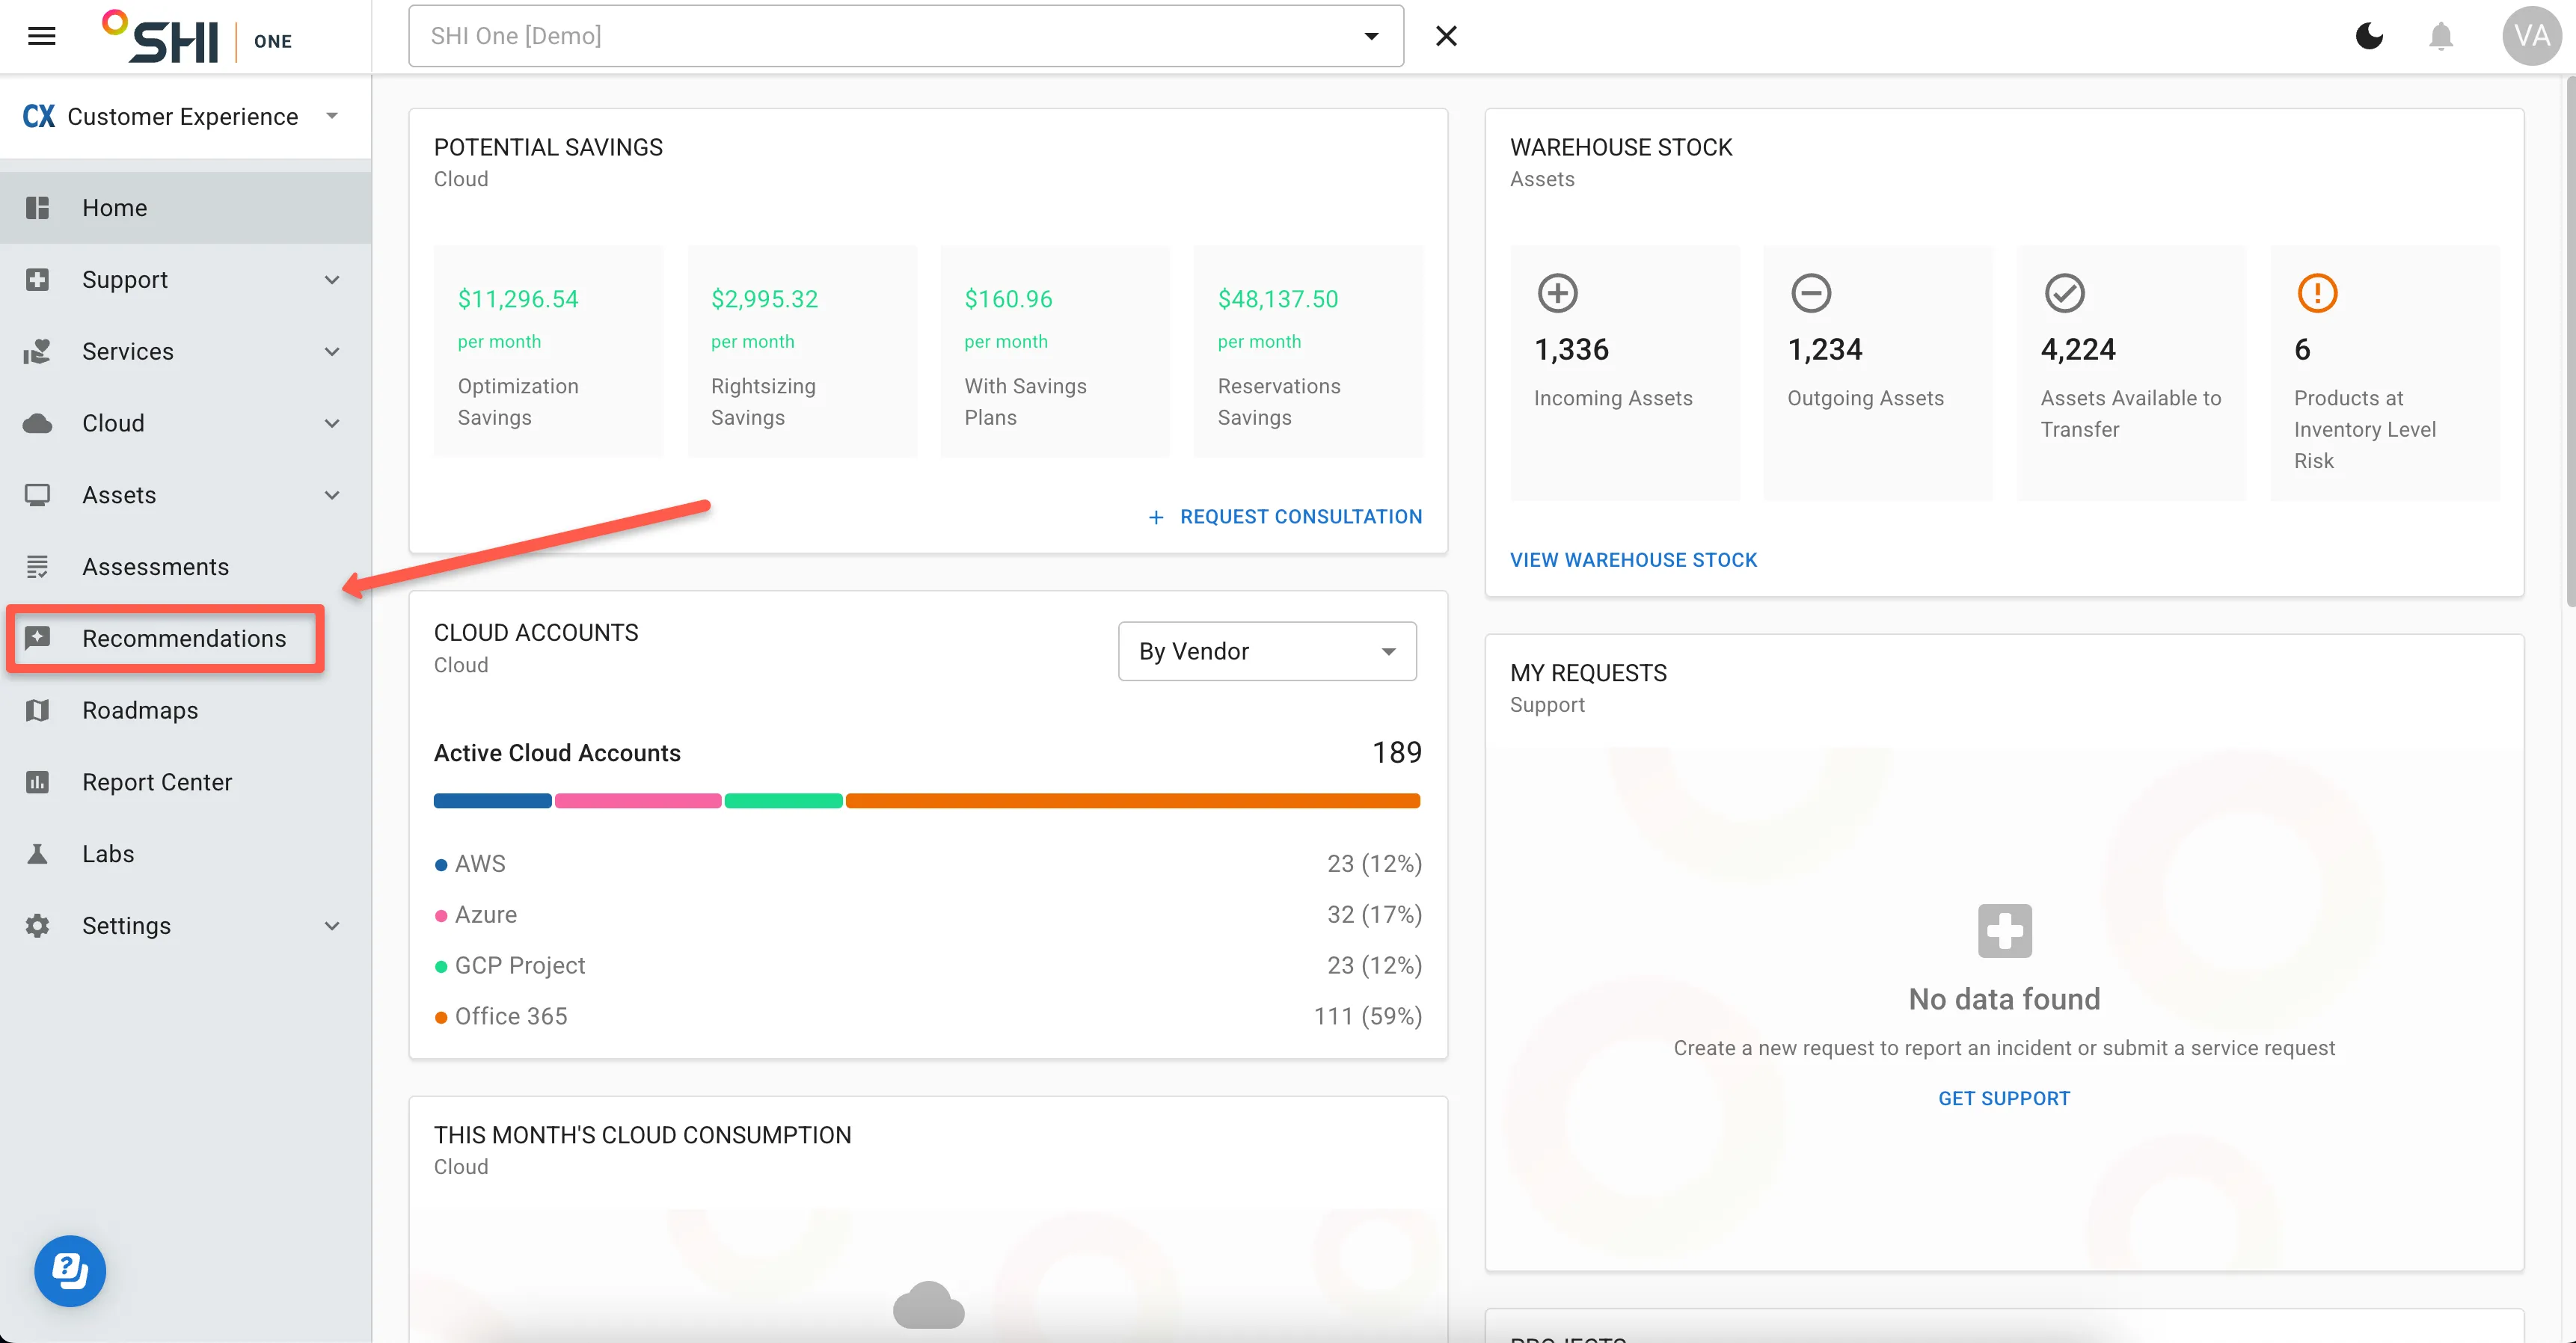The width and height of the screenshot is (2576, 1343).
Task: Go to Home in the sidebar
Action: coord(186,207)
